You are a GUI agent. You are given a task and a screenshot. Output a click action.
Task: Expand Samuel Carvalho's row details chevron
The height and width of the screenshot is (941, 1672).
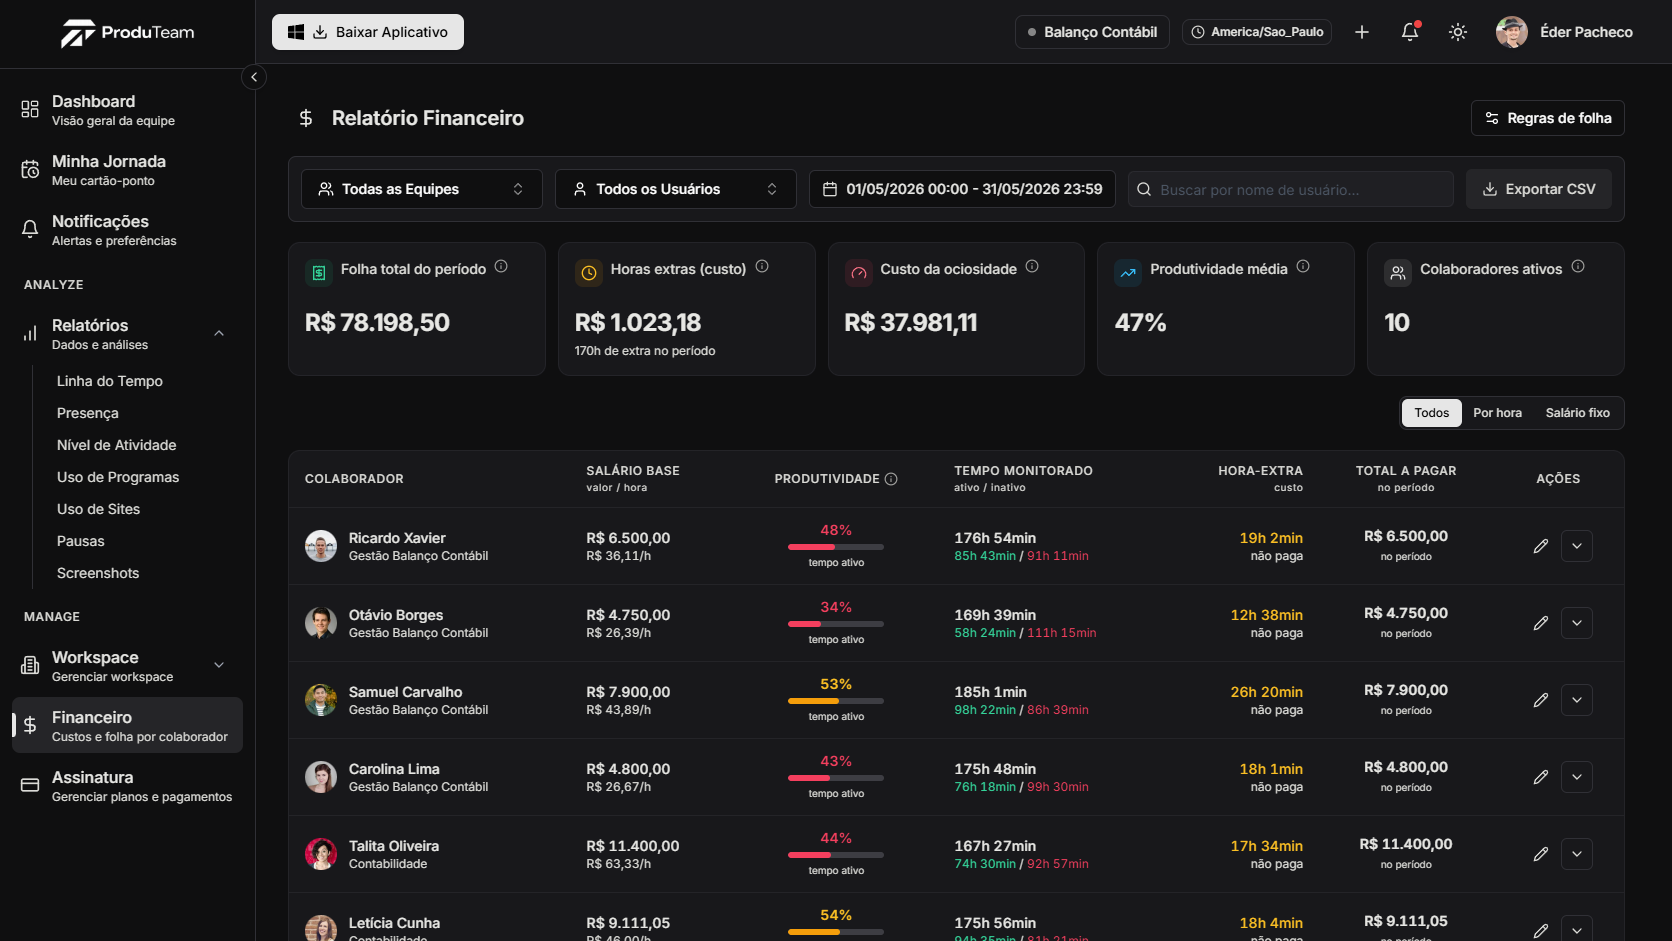coord(1577,700)
